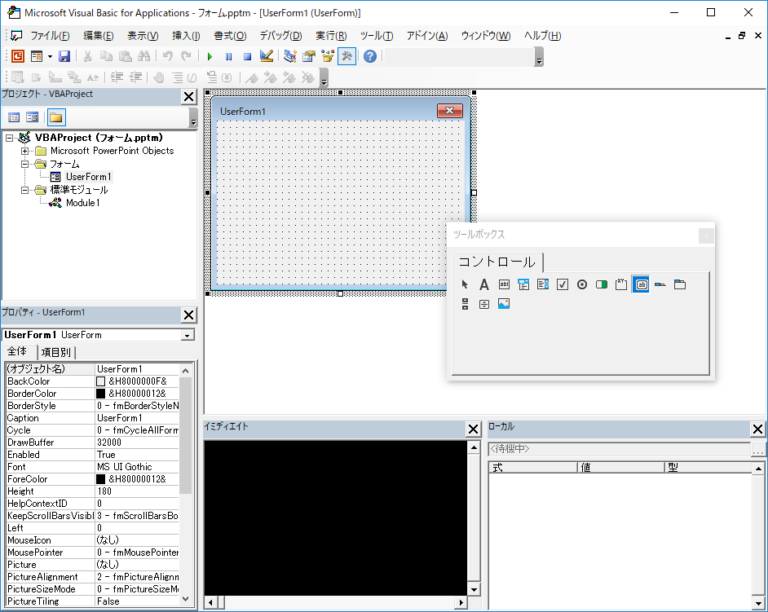Select Module1 in the project tree
Screen dimensions: 768x612
[x=83, y=203]
